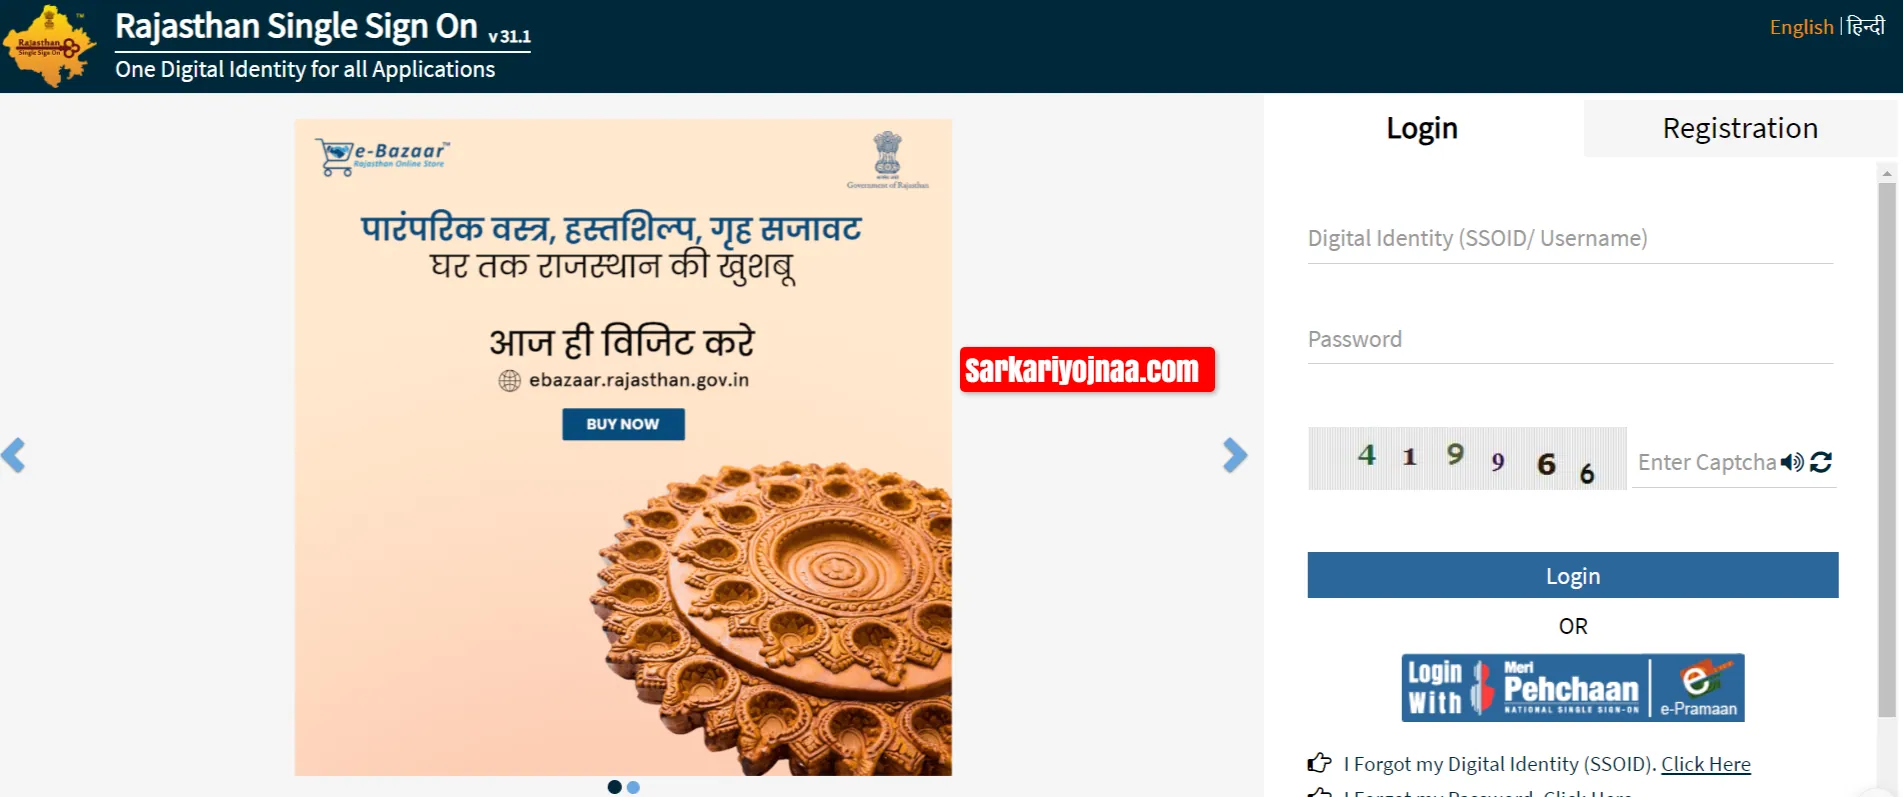Viewport: 1903px width, 797px height.
Task: Click the blue Login button
Action: (x=1572, y=575)
